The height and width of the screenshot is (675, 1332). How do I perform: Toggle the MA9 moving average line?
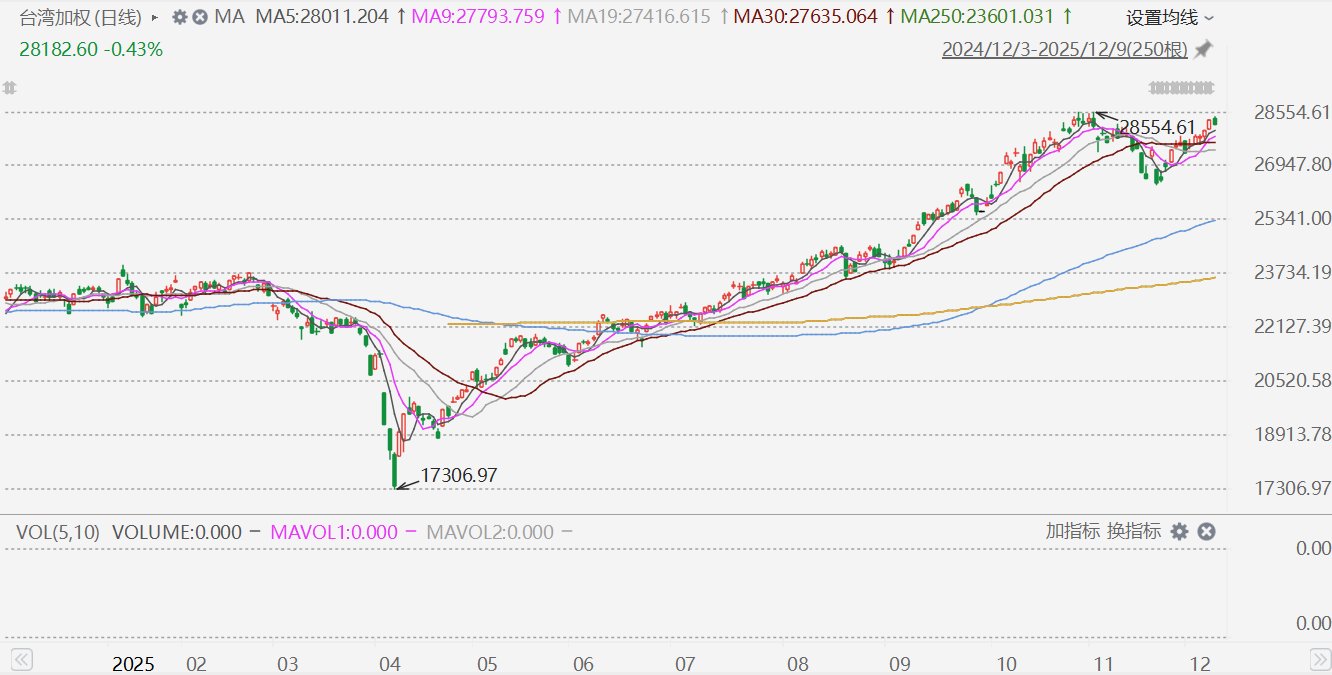tap(479, 17)
